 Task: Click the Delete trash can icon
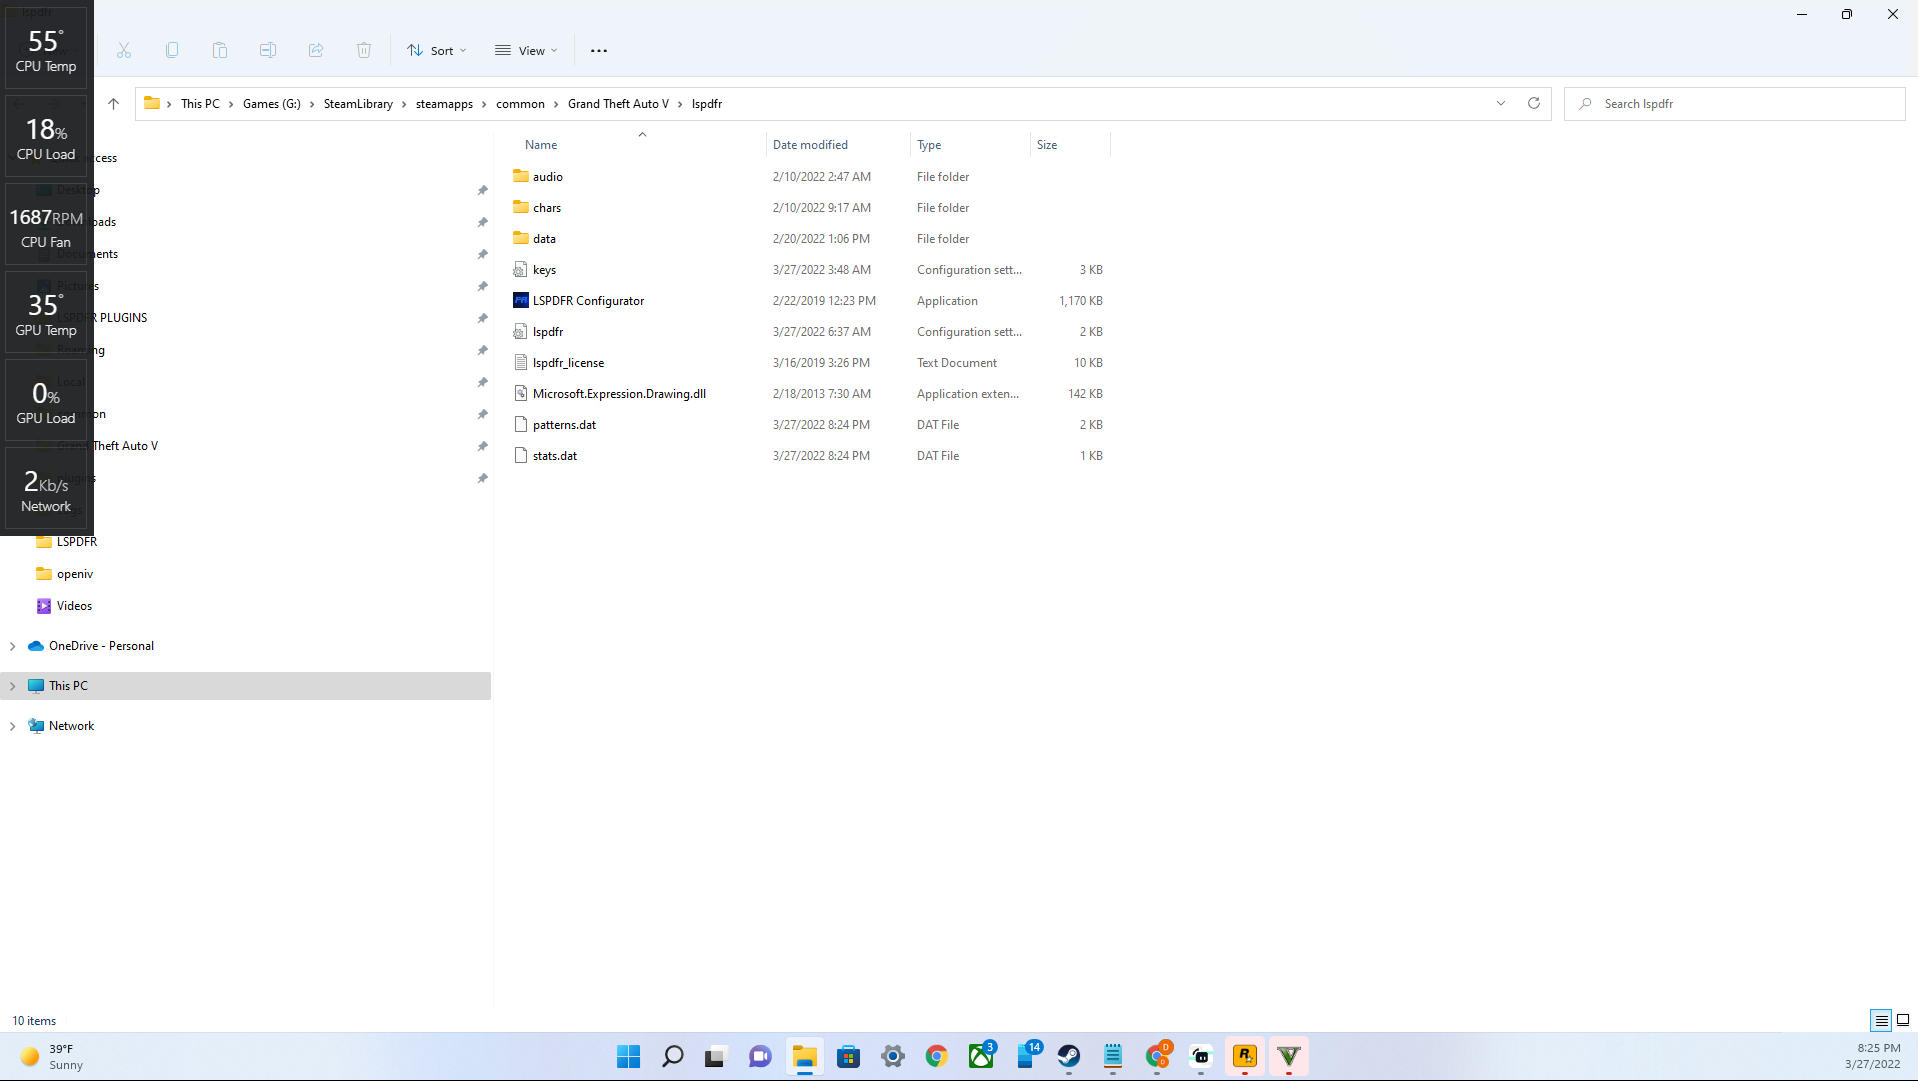coord(364,50)
